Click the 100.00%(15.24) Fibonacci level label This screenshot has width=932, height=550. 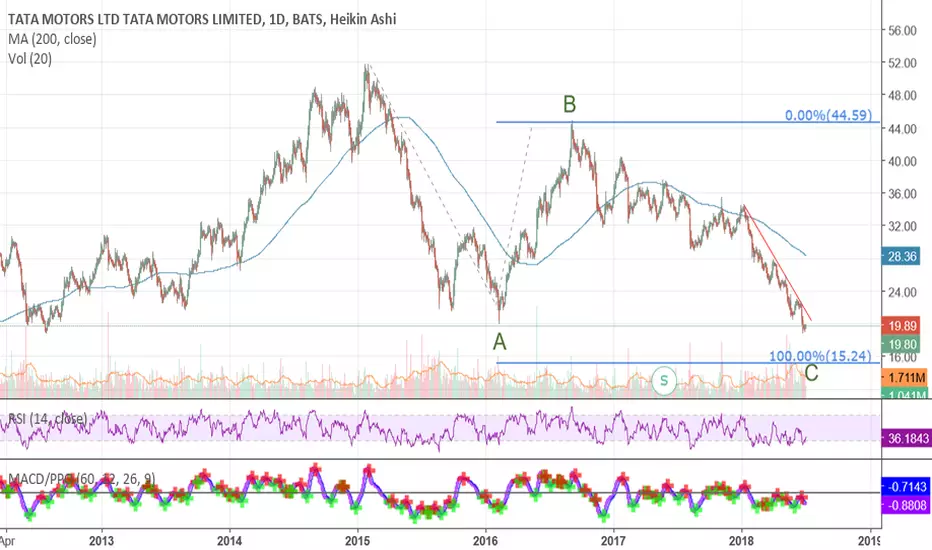tap(820, 356)
